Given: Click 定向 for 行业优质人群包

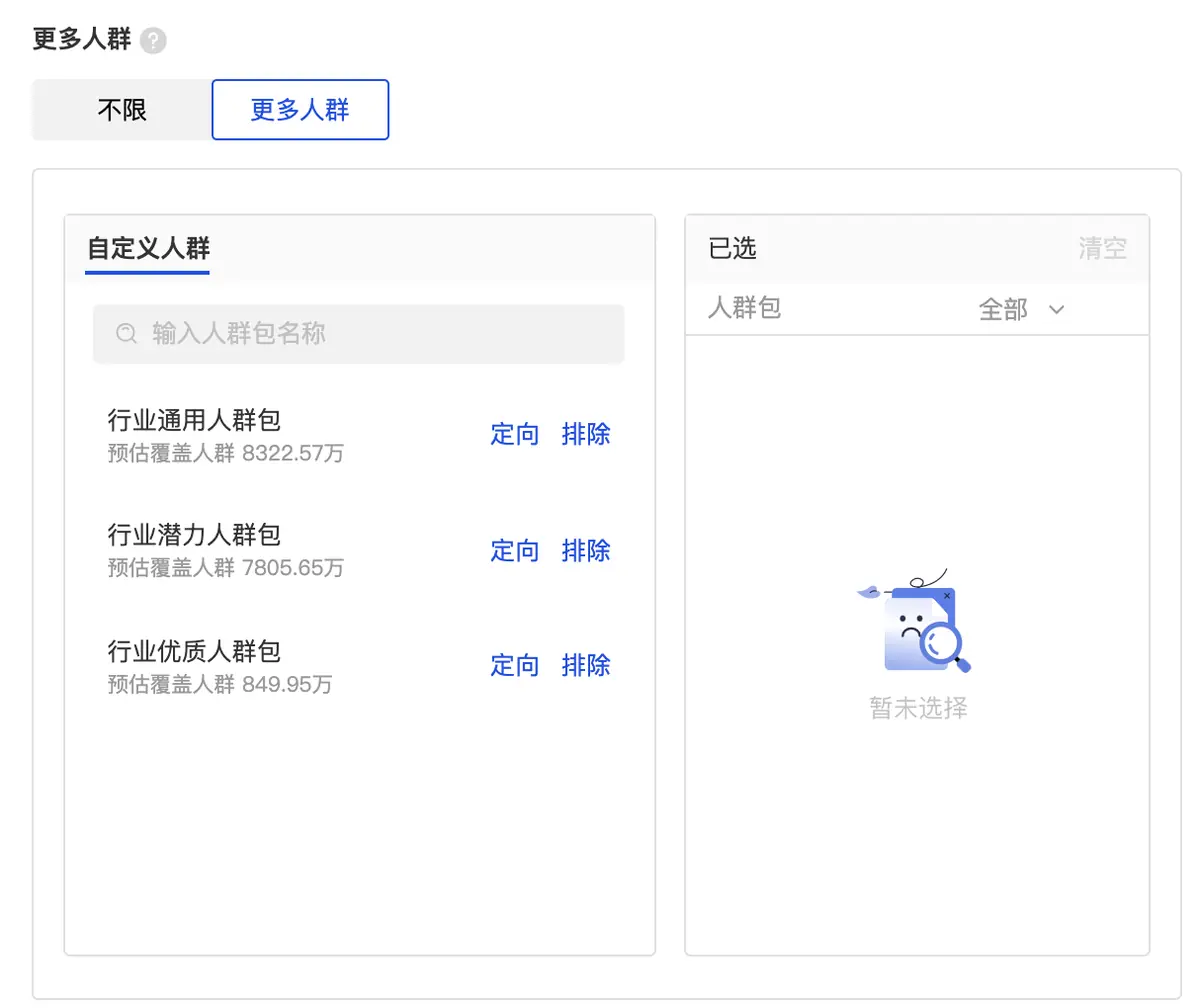Looking at the screenshot, I should 515,666.
